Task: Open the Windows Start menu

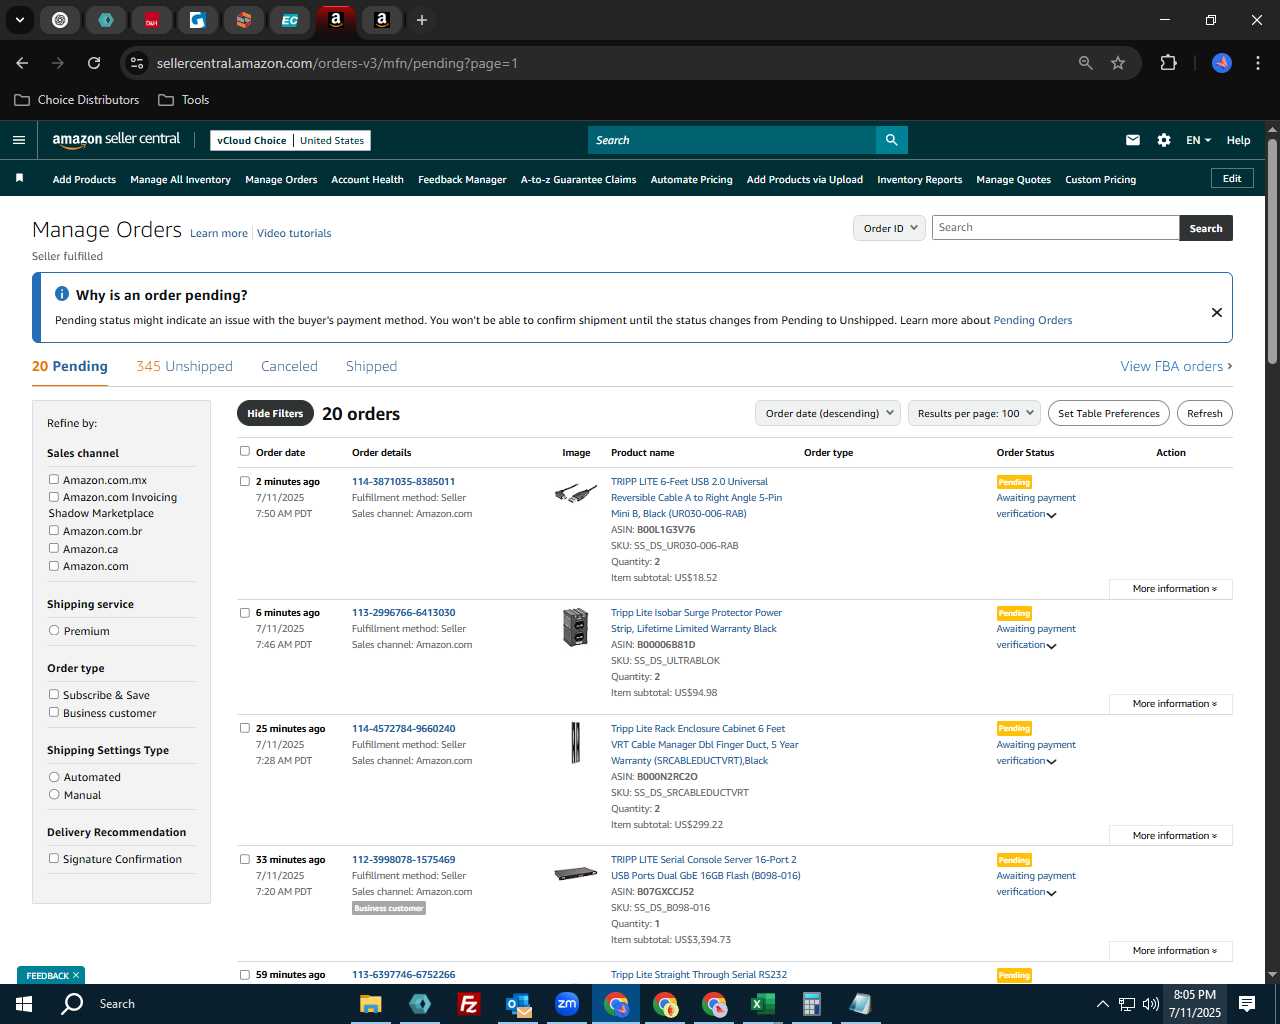Action: click(x=23, y=1004)
